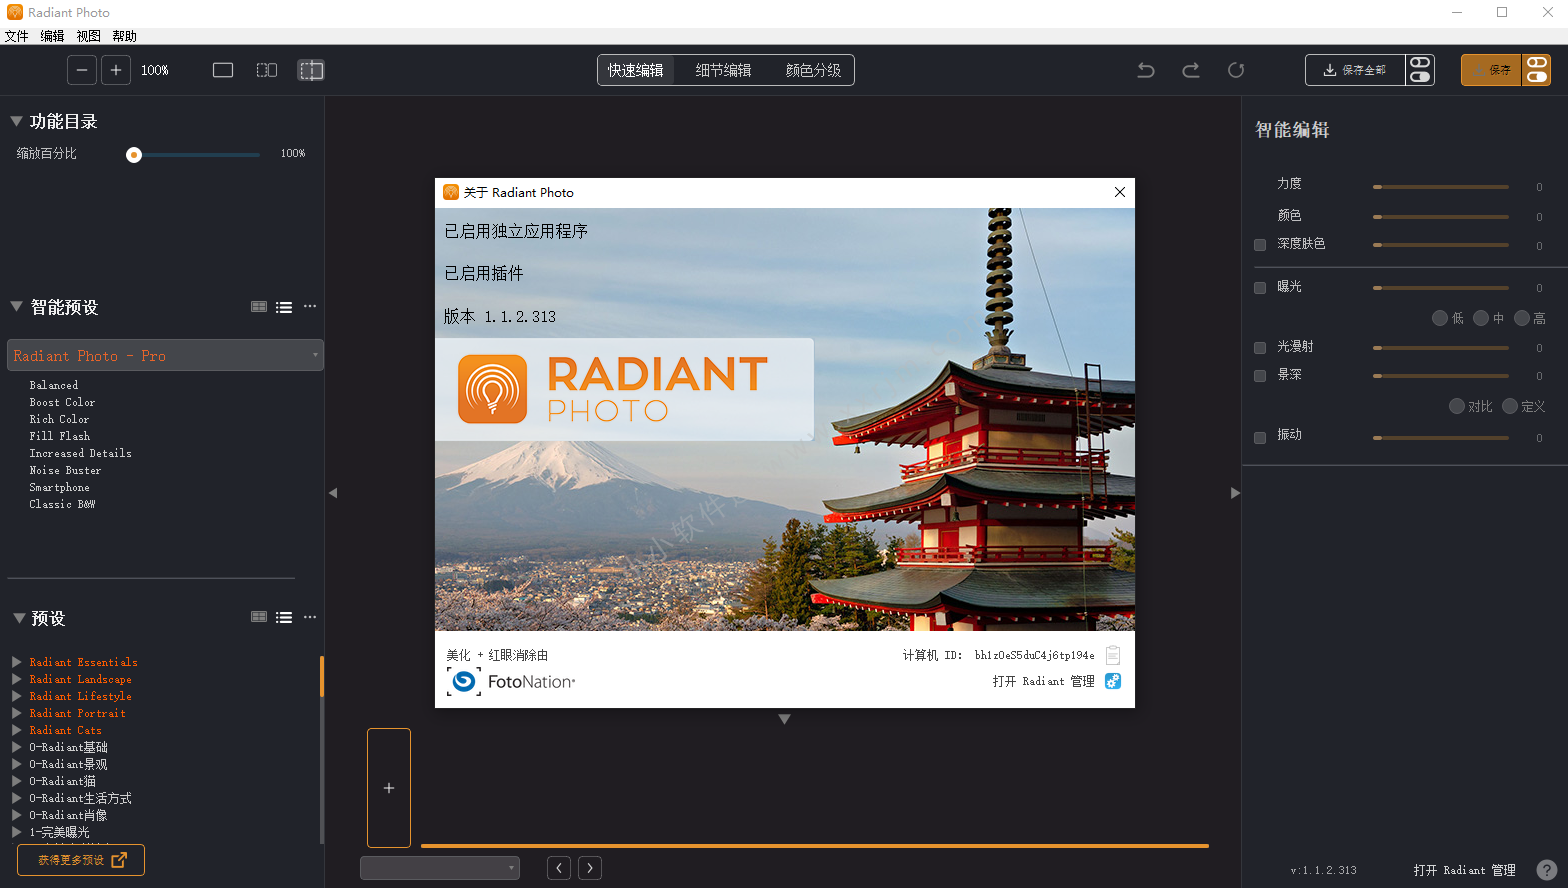Expand Radiant Cats preset group
The height and width of the screenshot is (888, 1568).
16,730
